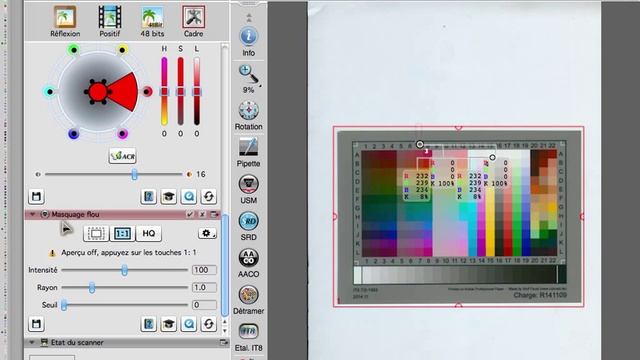Open help question mark in color panel
Viewport: 640px width, 360px height.
(x=149, y=196)
